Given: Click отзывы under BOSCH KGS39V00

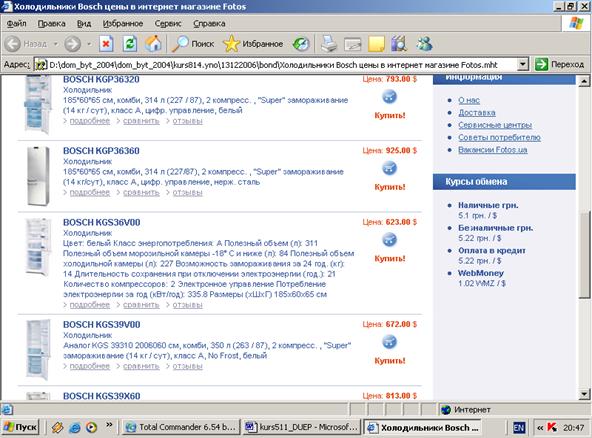Looking at the screenshot, I should coord(188,366).
